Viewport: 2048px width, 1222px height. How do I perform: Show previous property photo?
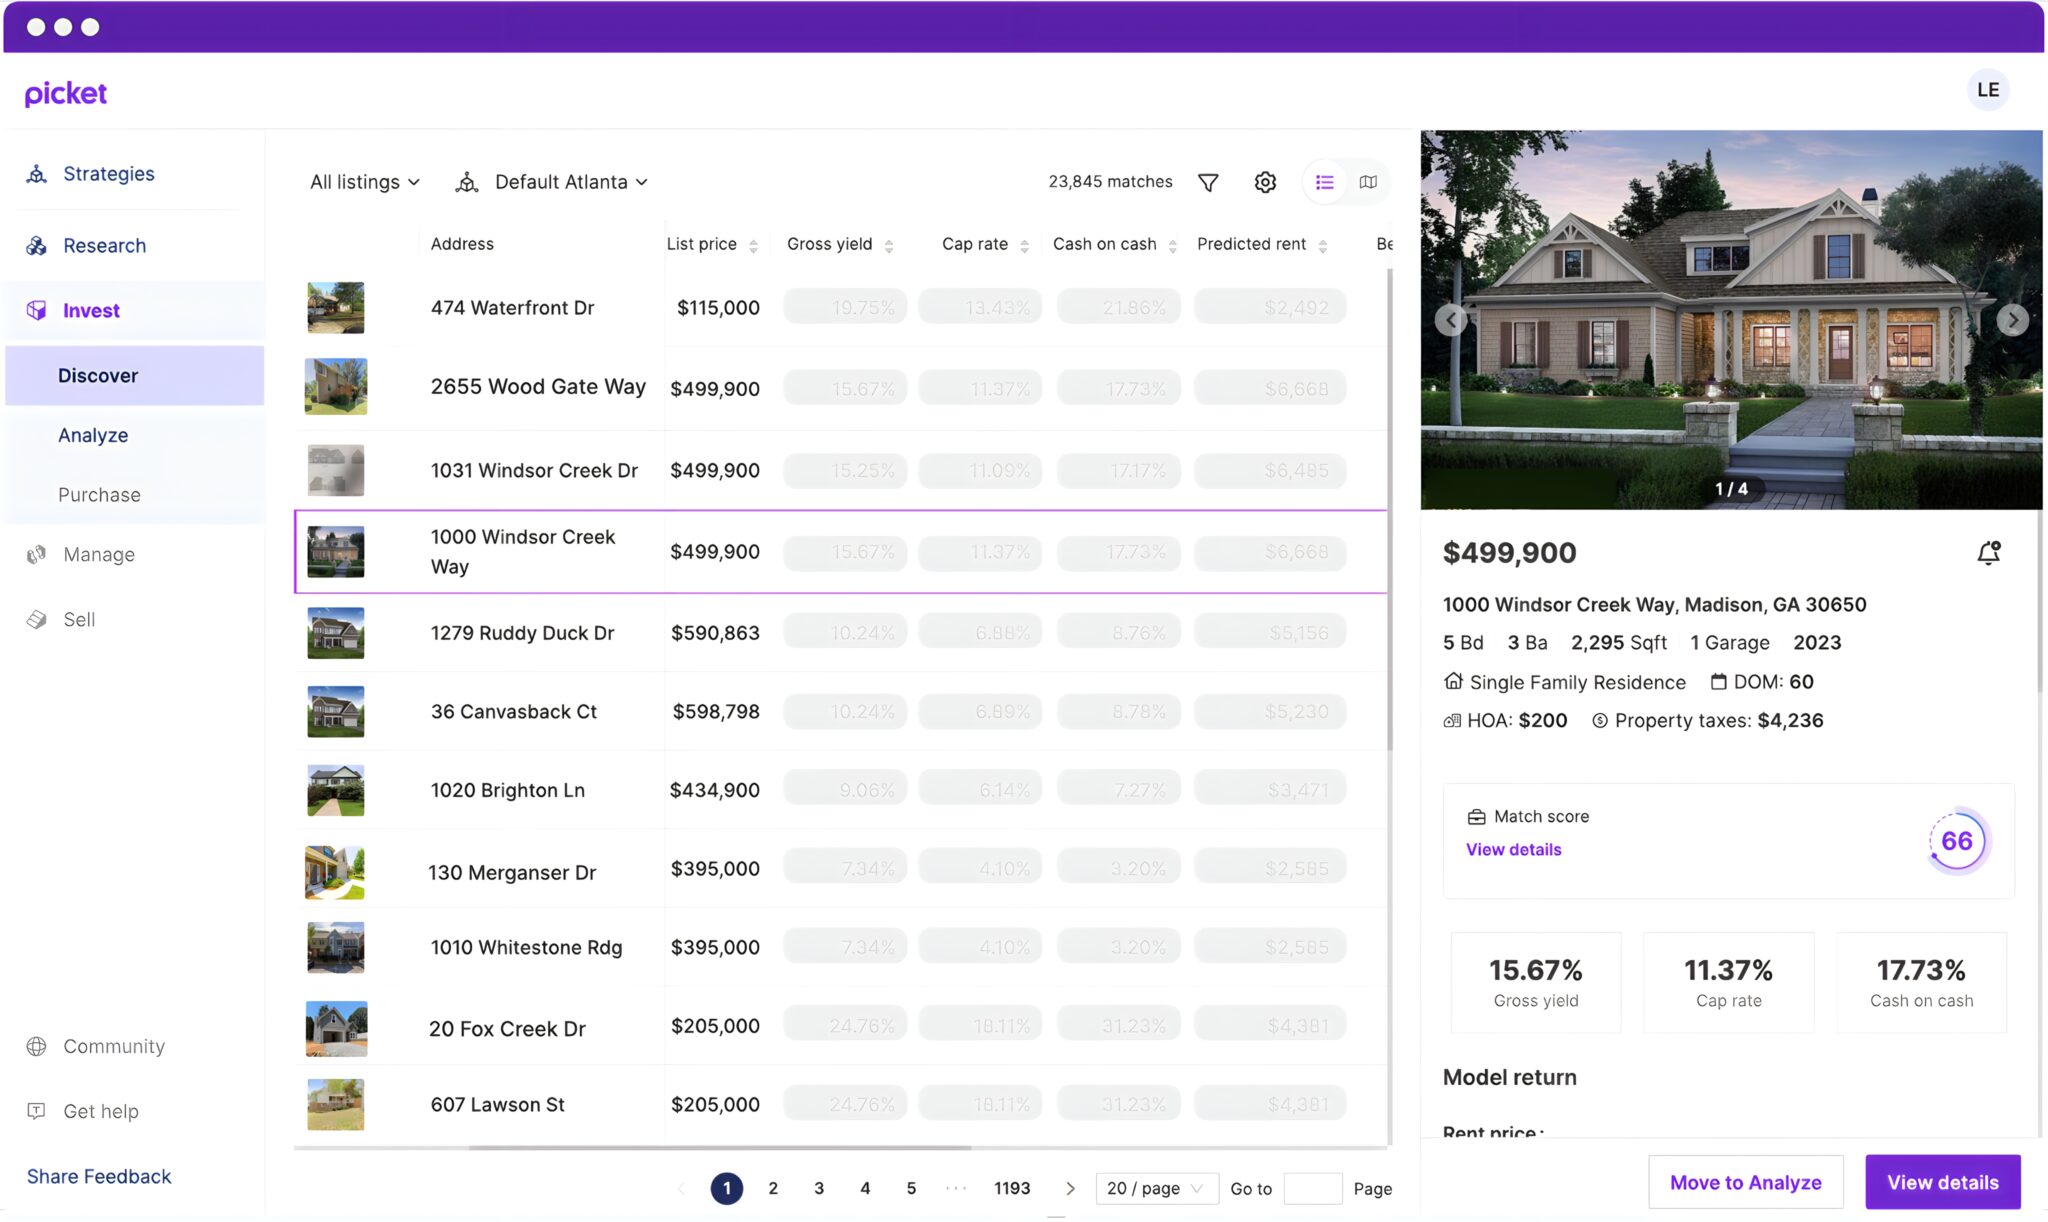coord(1451,320)
